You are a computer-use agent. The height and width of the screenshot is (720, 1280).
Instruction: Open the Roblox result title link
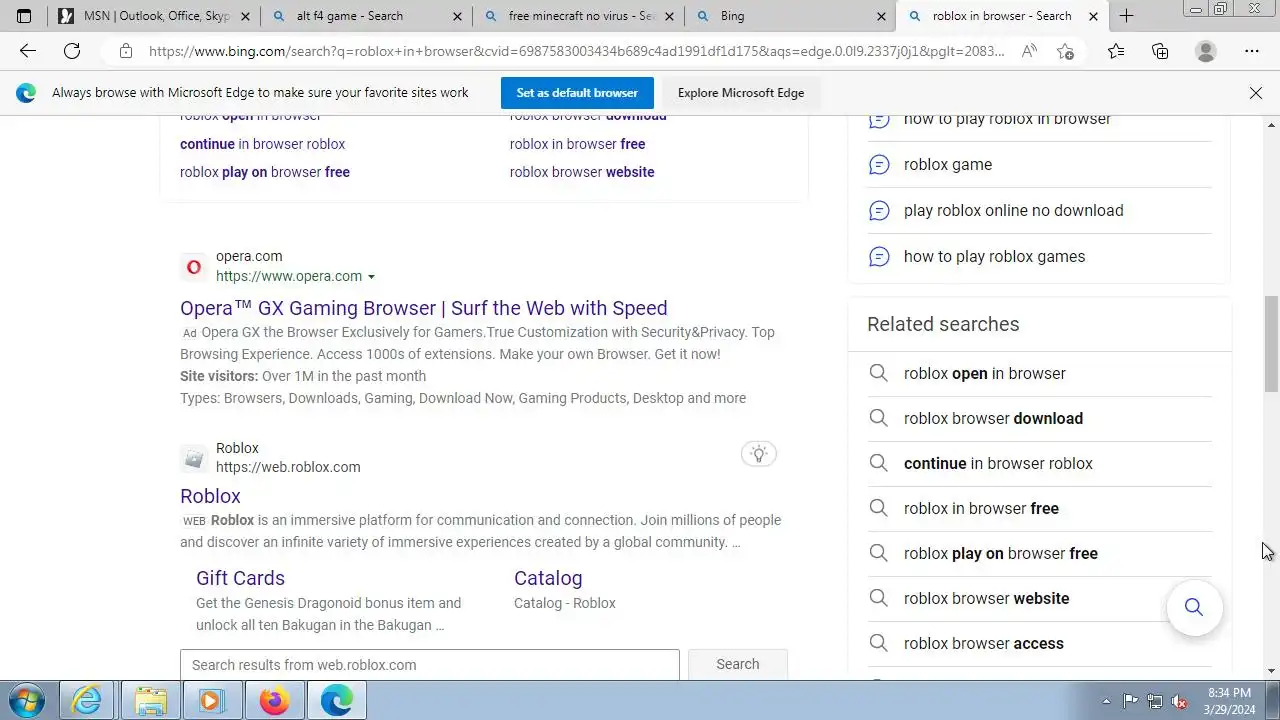(210, 496)
